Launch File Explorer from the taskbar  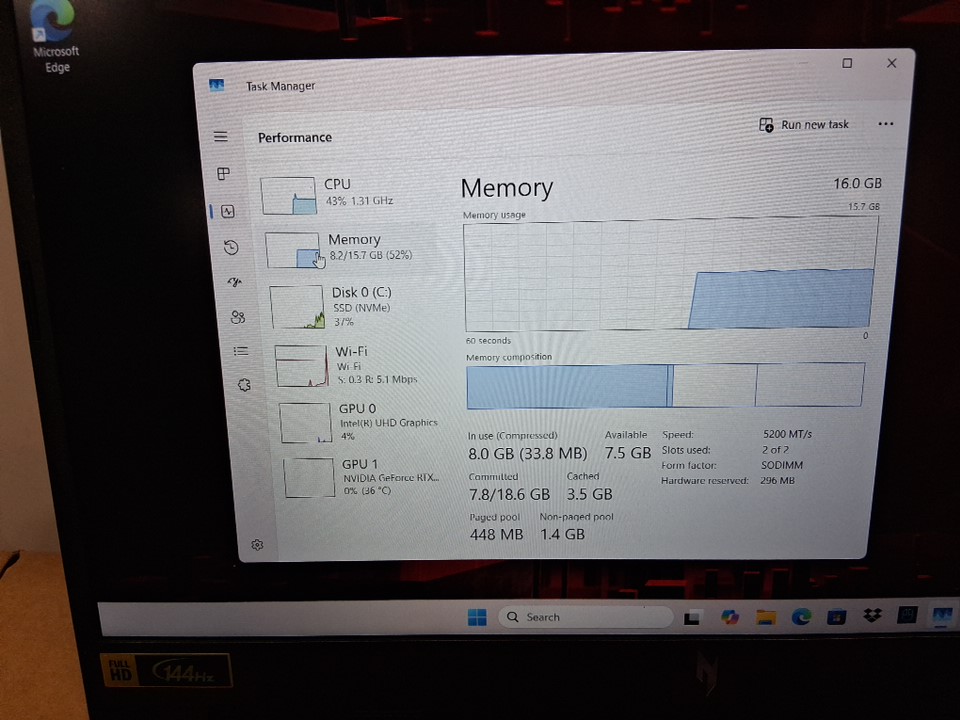(766, 617)
